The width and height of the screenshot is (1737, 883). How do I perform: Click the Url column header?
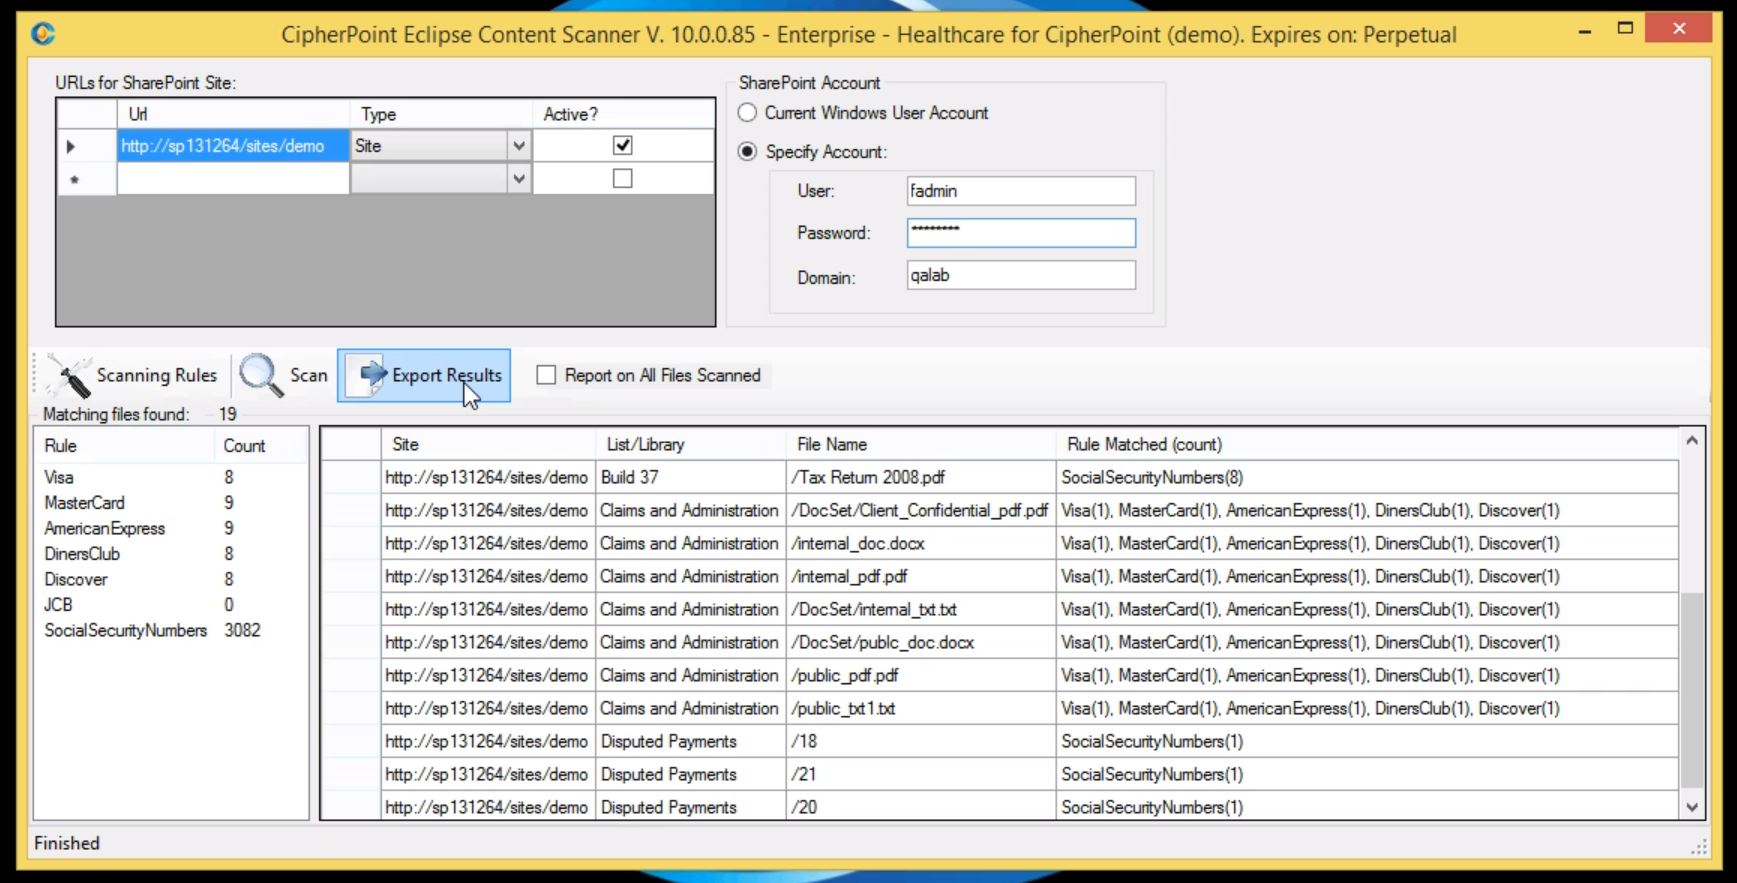pyautogui.click(x=233, y=114)
